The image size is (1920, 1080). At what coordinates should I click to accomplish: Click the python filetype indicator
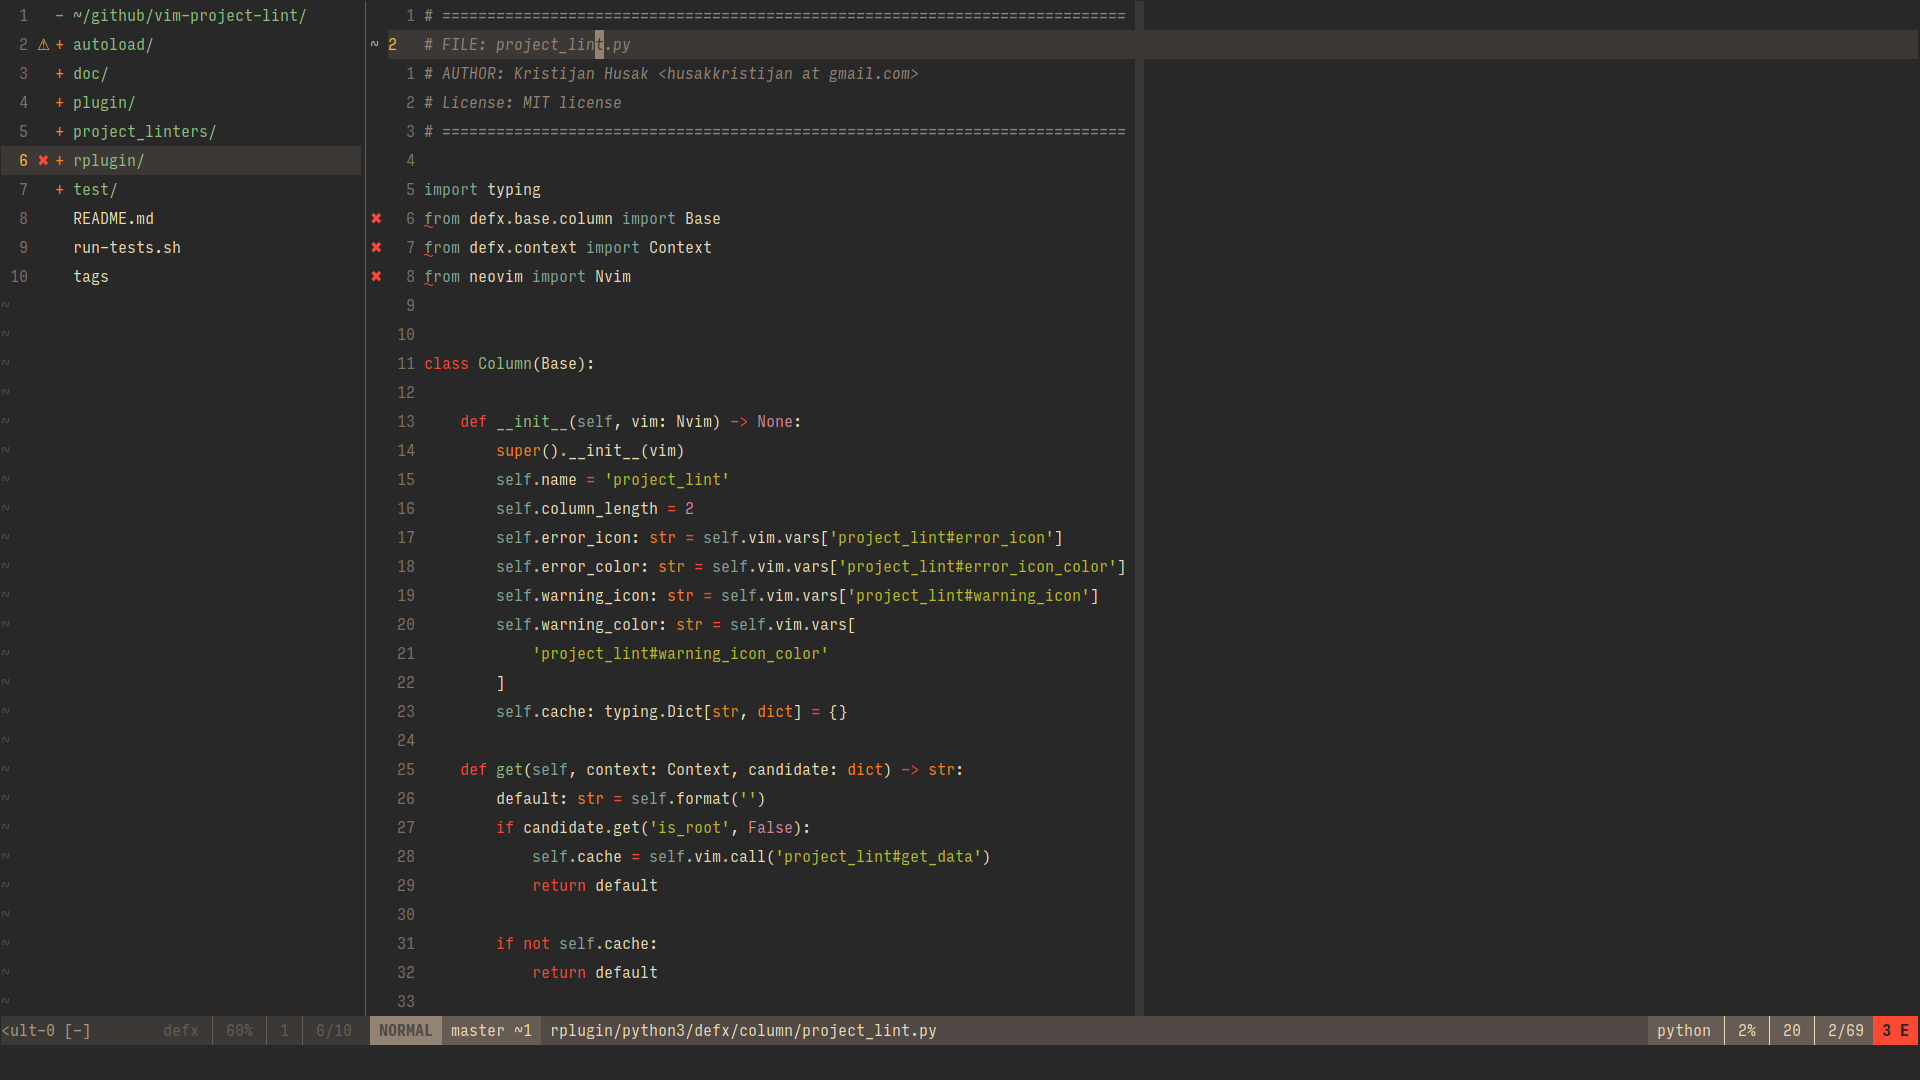tap(1684, 1031)
